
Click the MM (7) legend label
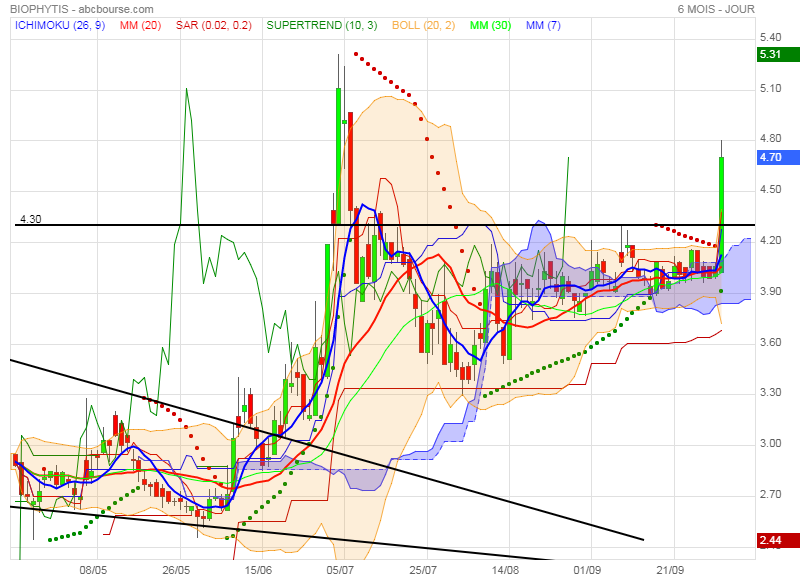pyautogui.click(x=543, y=25)
